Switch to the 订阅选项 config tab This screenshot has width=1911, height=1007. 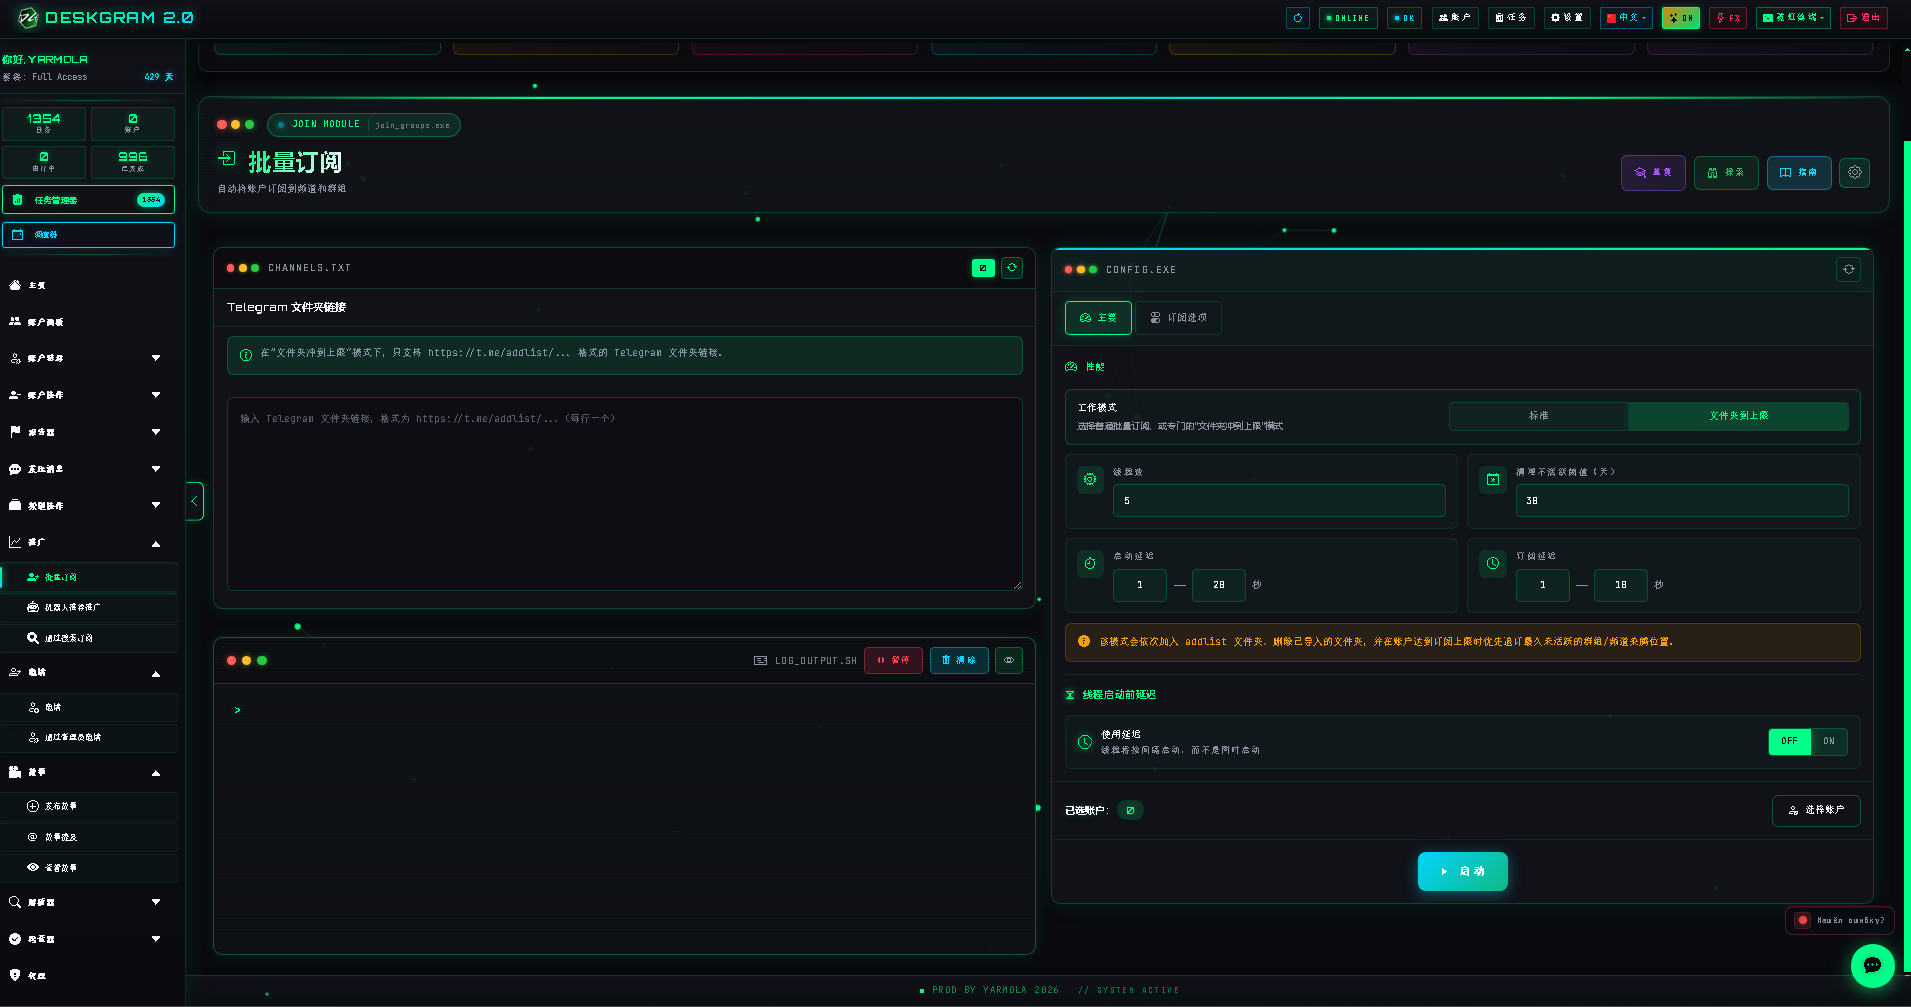pyautogui.click(x=1178, y=318)
